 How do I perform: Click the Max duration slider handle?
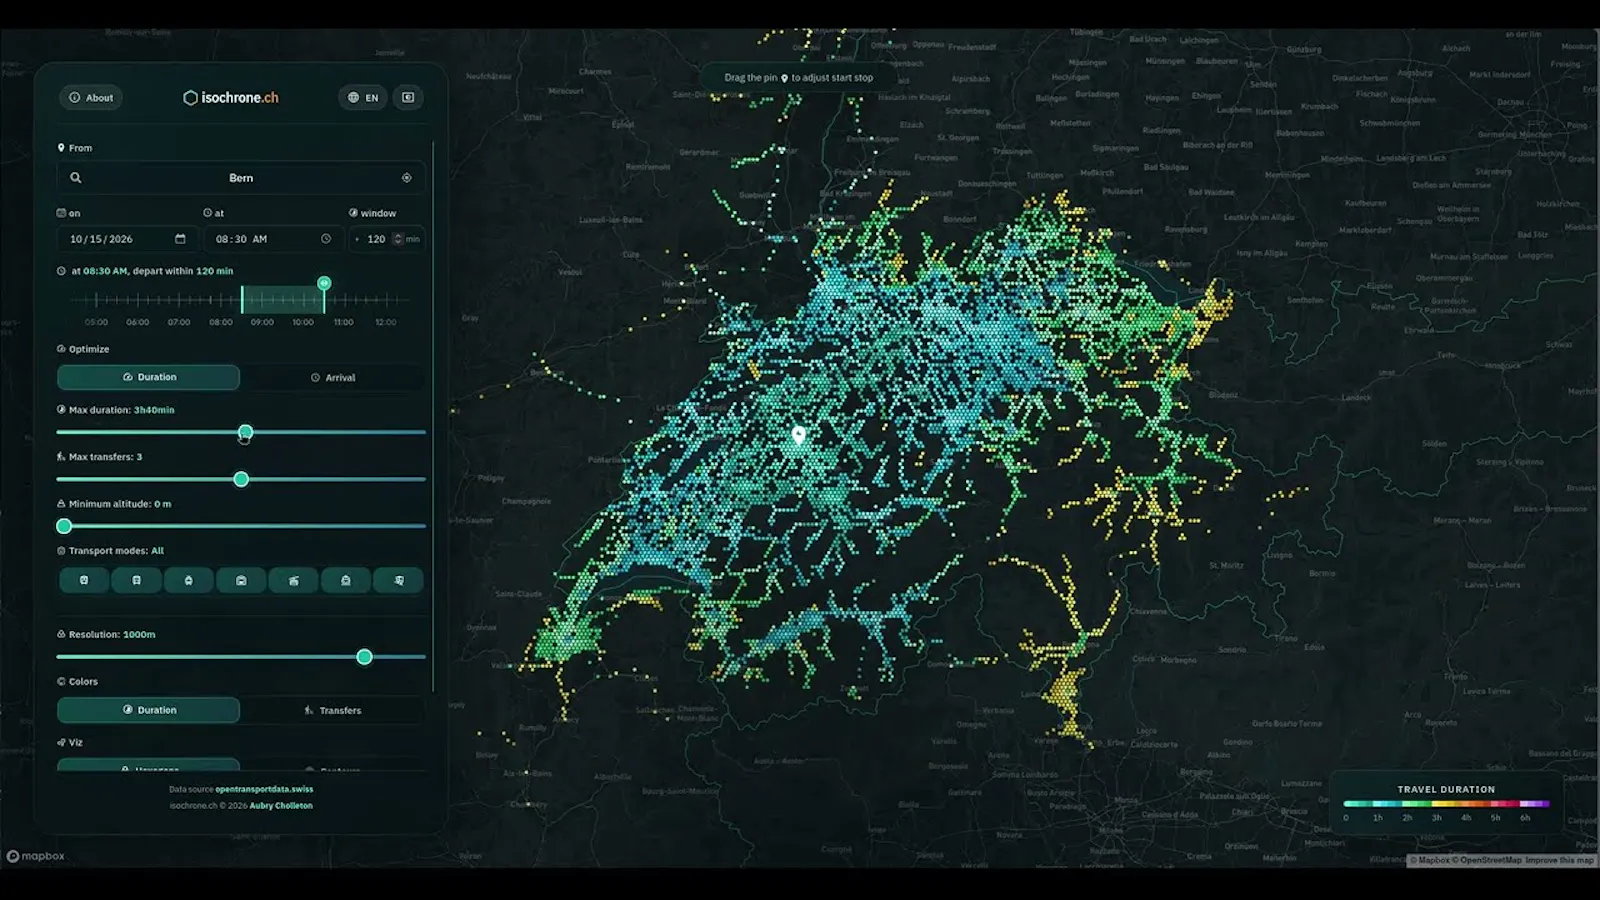click(246, 432)
